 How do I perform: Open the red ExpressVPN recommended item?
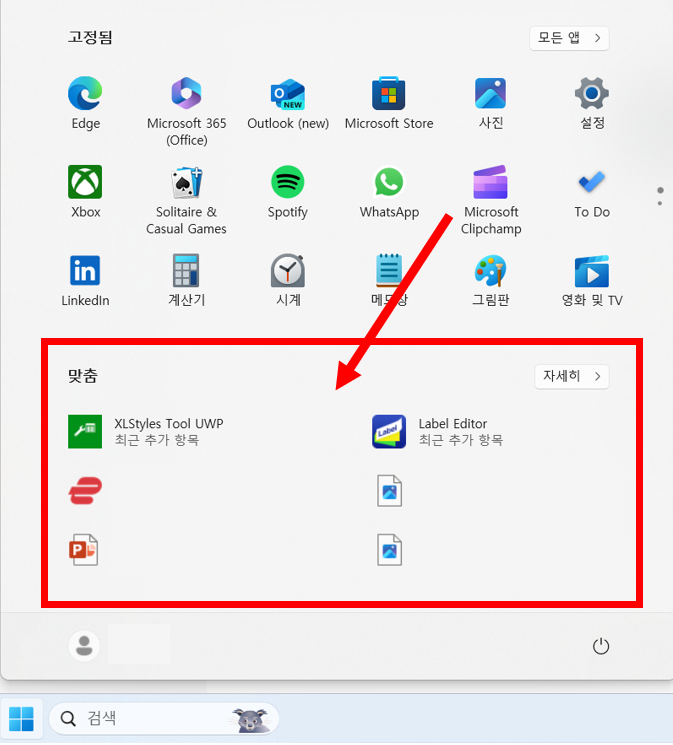tap(85, 491)
